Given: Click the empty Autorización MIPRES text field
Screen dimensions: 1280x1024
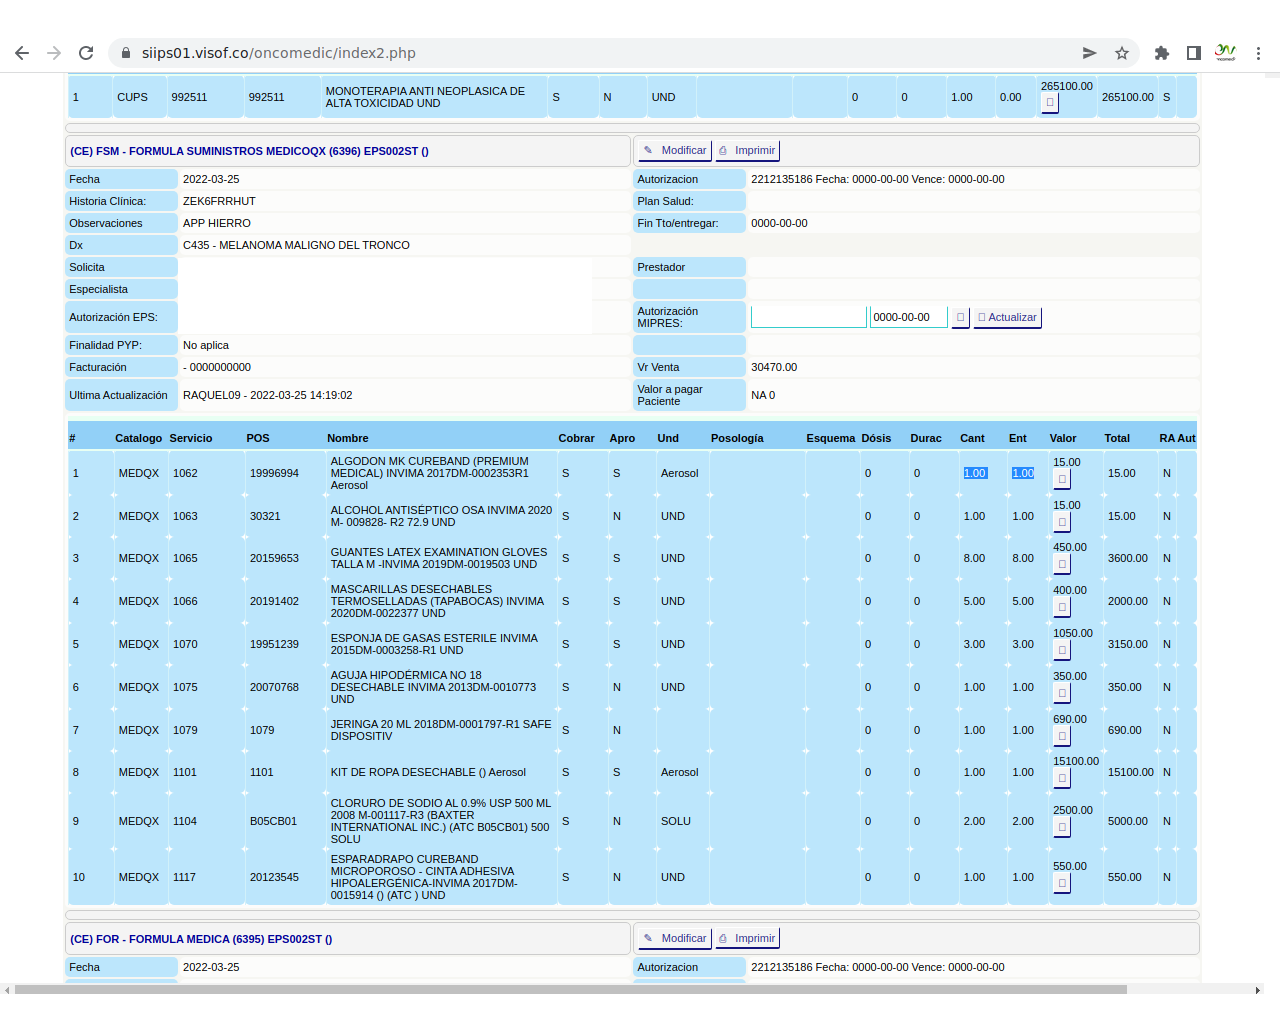Looking at the screenshot, I should click(808, 317).
